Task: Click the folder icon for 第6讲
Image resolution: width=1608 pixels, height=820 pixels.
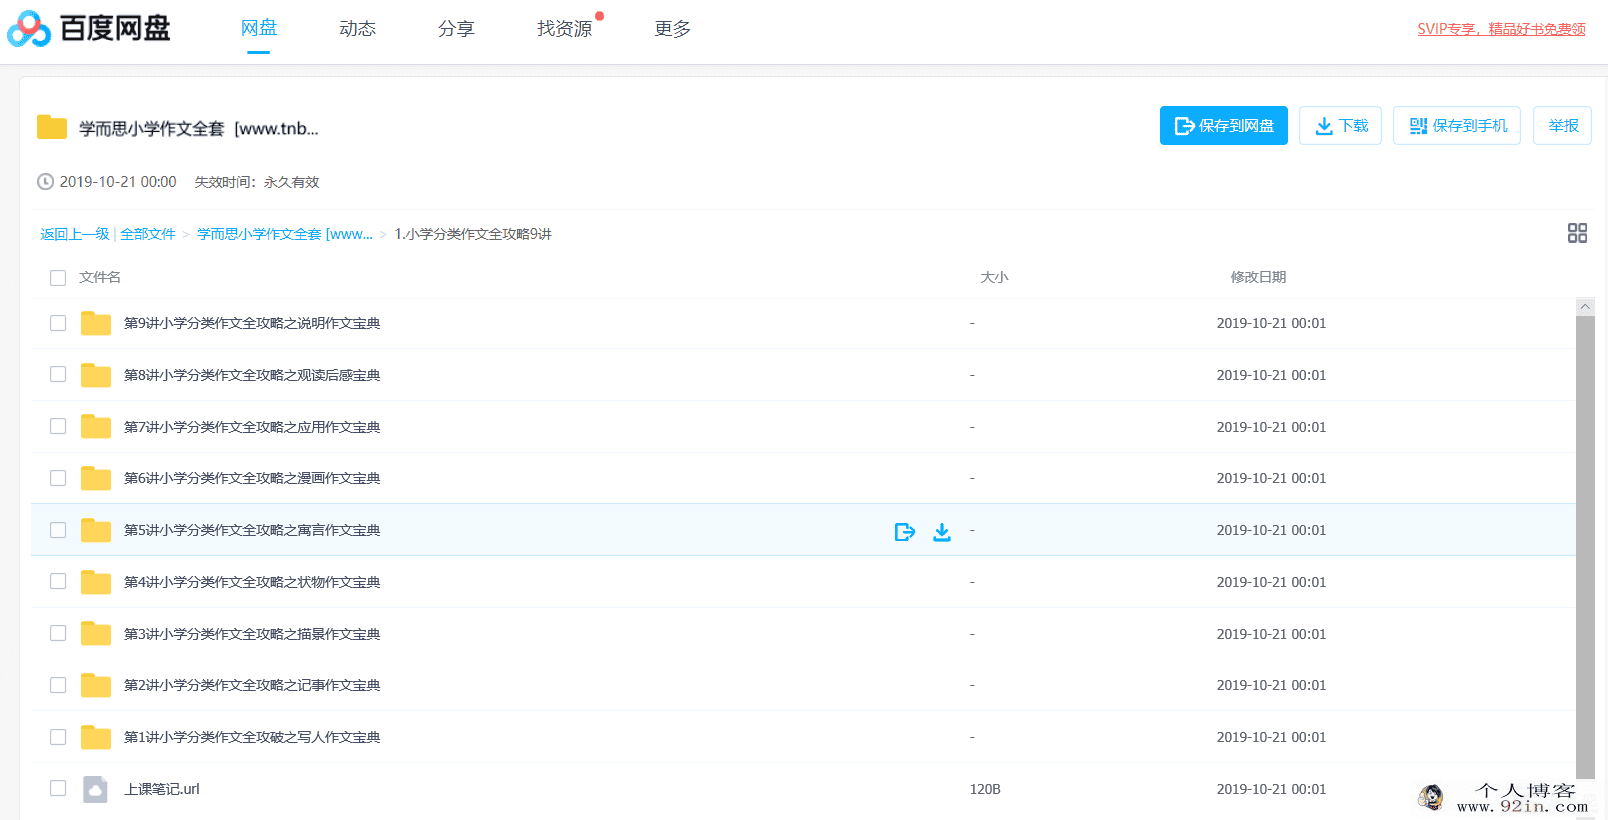Action: pos(96,478)
